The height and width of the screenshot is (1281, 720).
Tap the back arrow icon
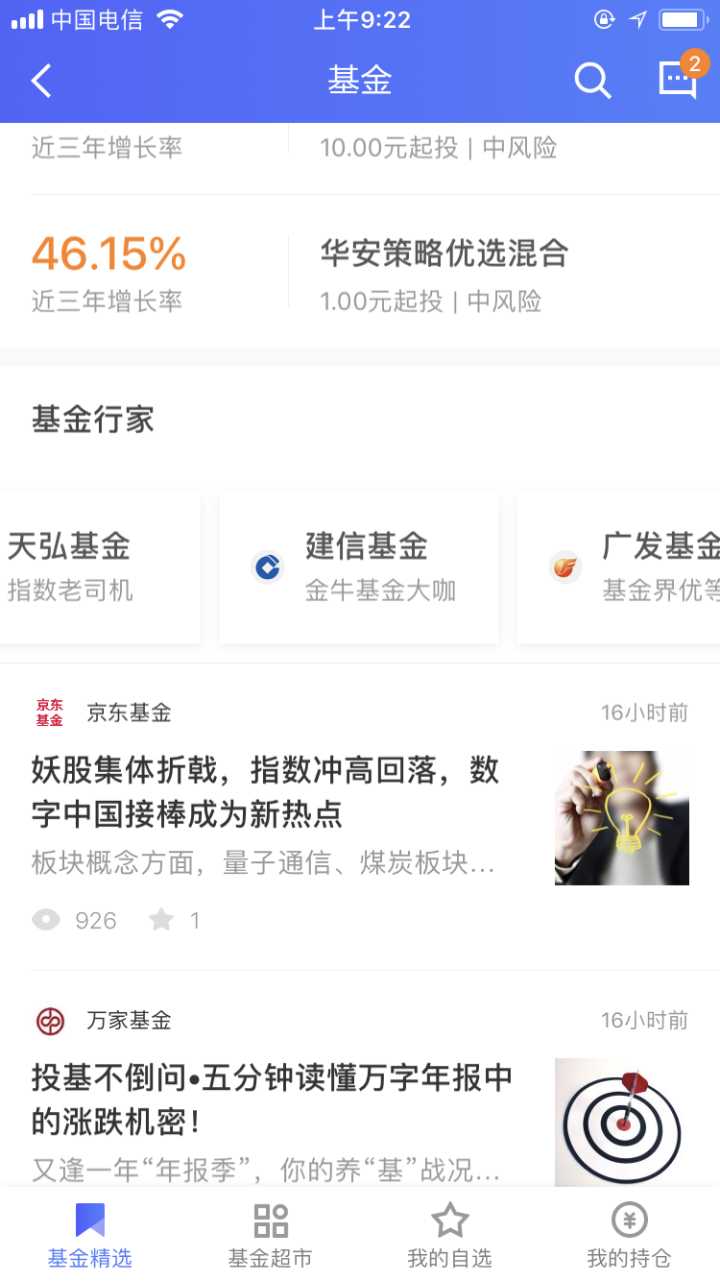point(41,81)
